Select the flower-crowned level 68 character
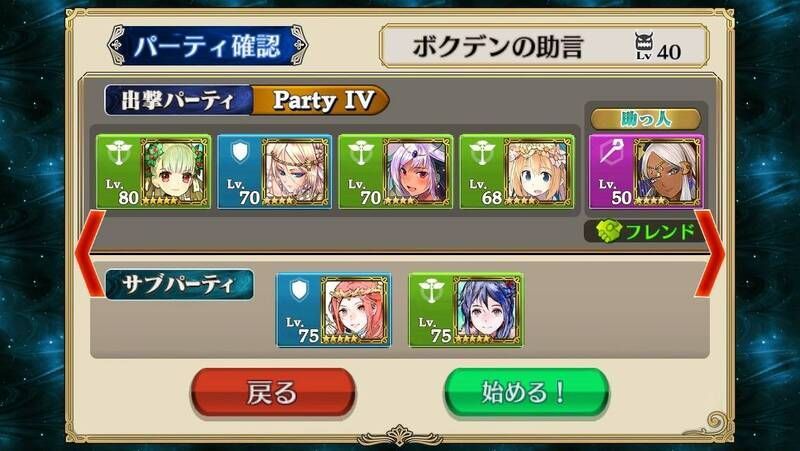The width and height of the screenshot is (800, 451). 517,171
